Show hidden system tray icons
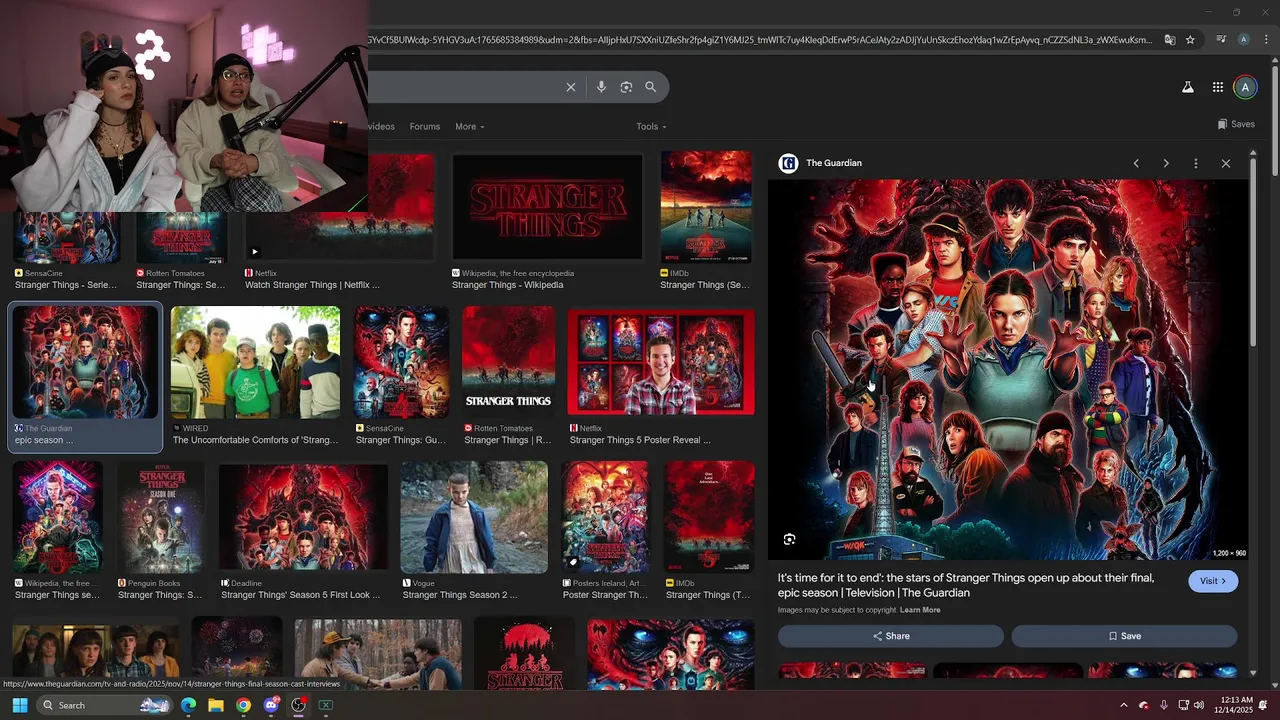 1123,705
